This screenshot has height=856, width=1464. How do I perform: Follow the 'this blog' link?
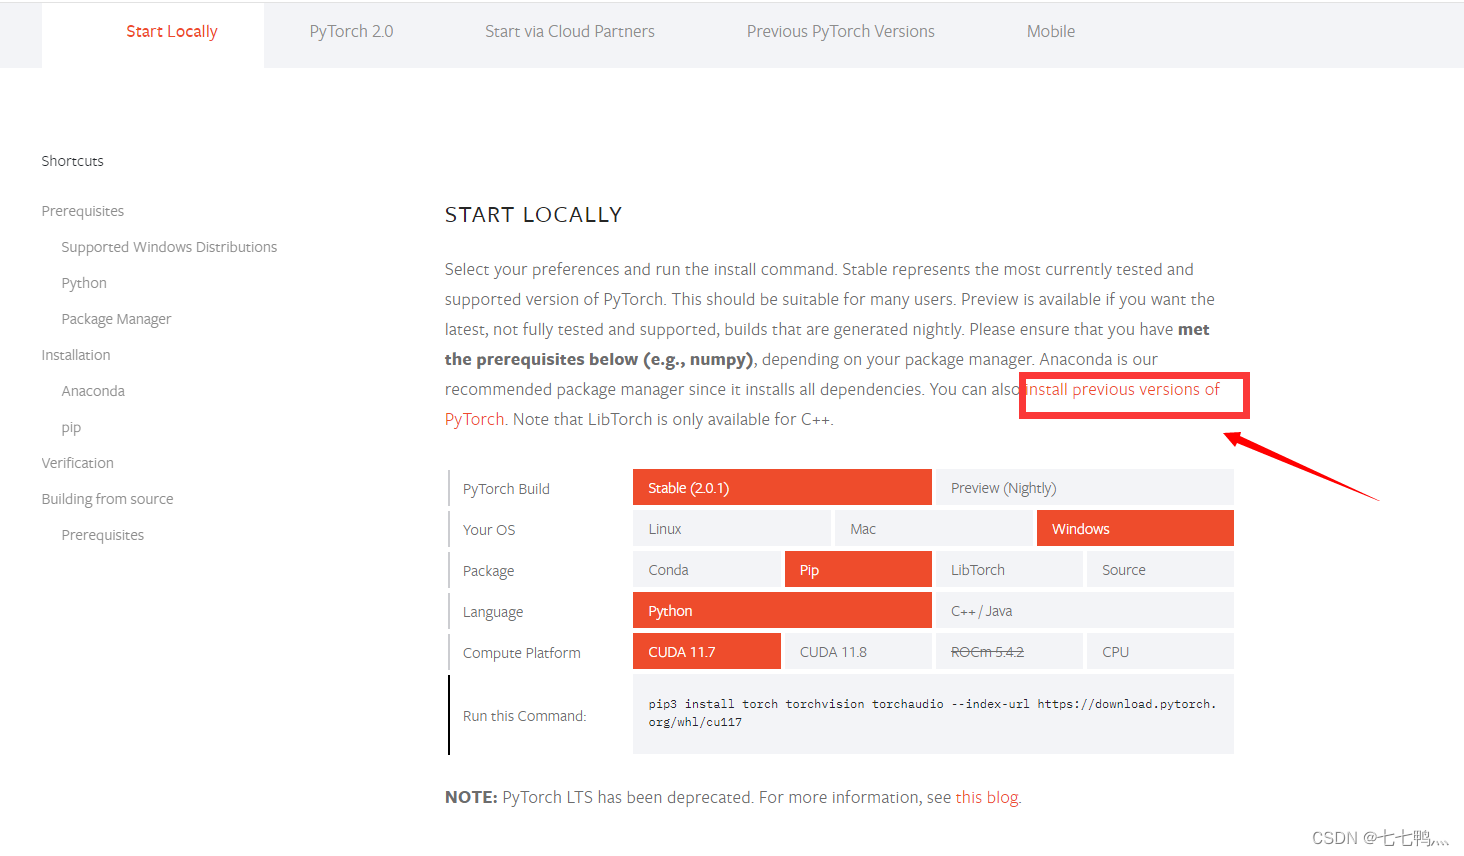pyautogui.click(x=987, y=797)
